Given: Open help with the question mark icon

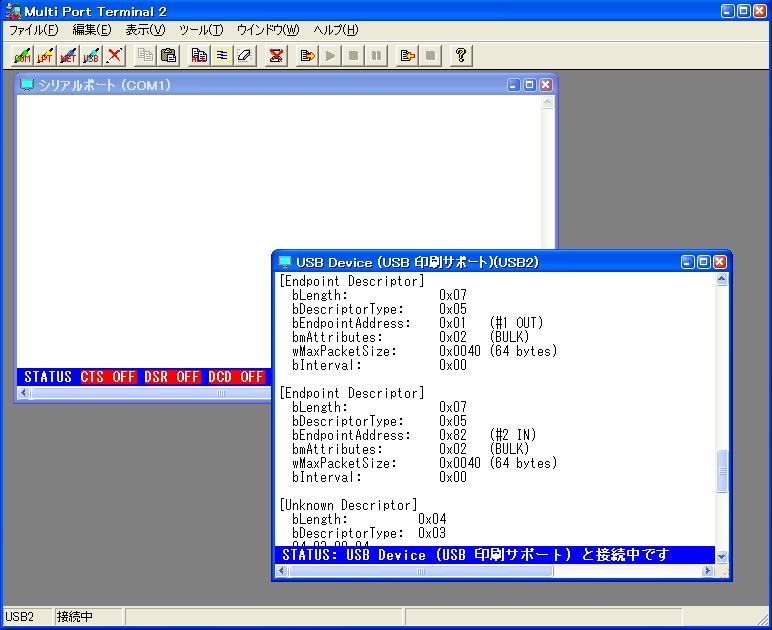Looking at the screenshot, I should point(461,55).
